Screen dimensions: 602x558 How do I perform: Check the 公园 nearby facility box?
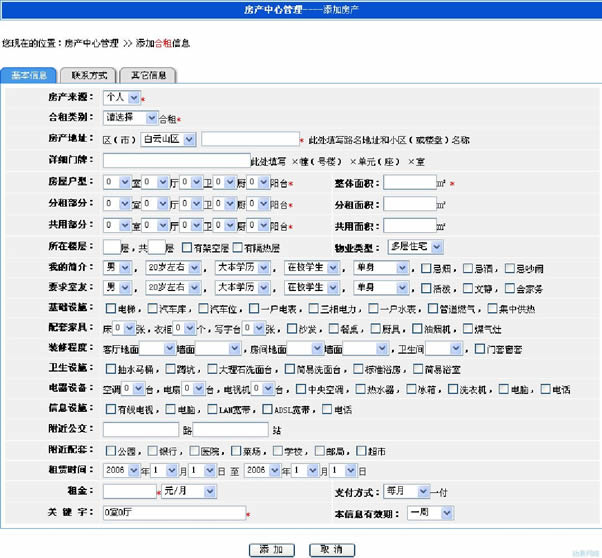tap(109, 450)
